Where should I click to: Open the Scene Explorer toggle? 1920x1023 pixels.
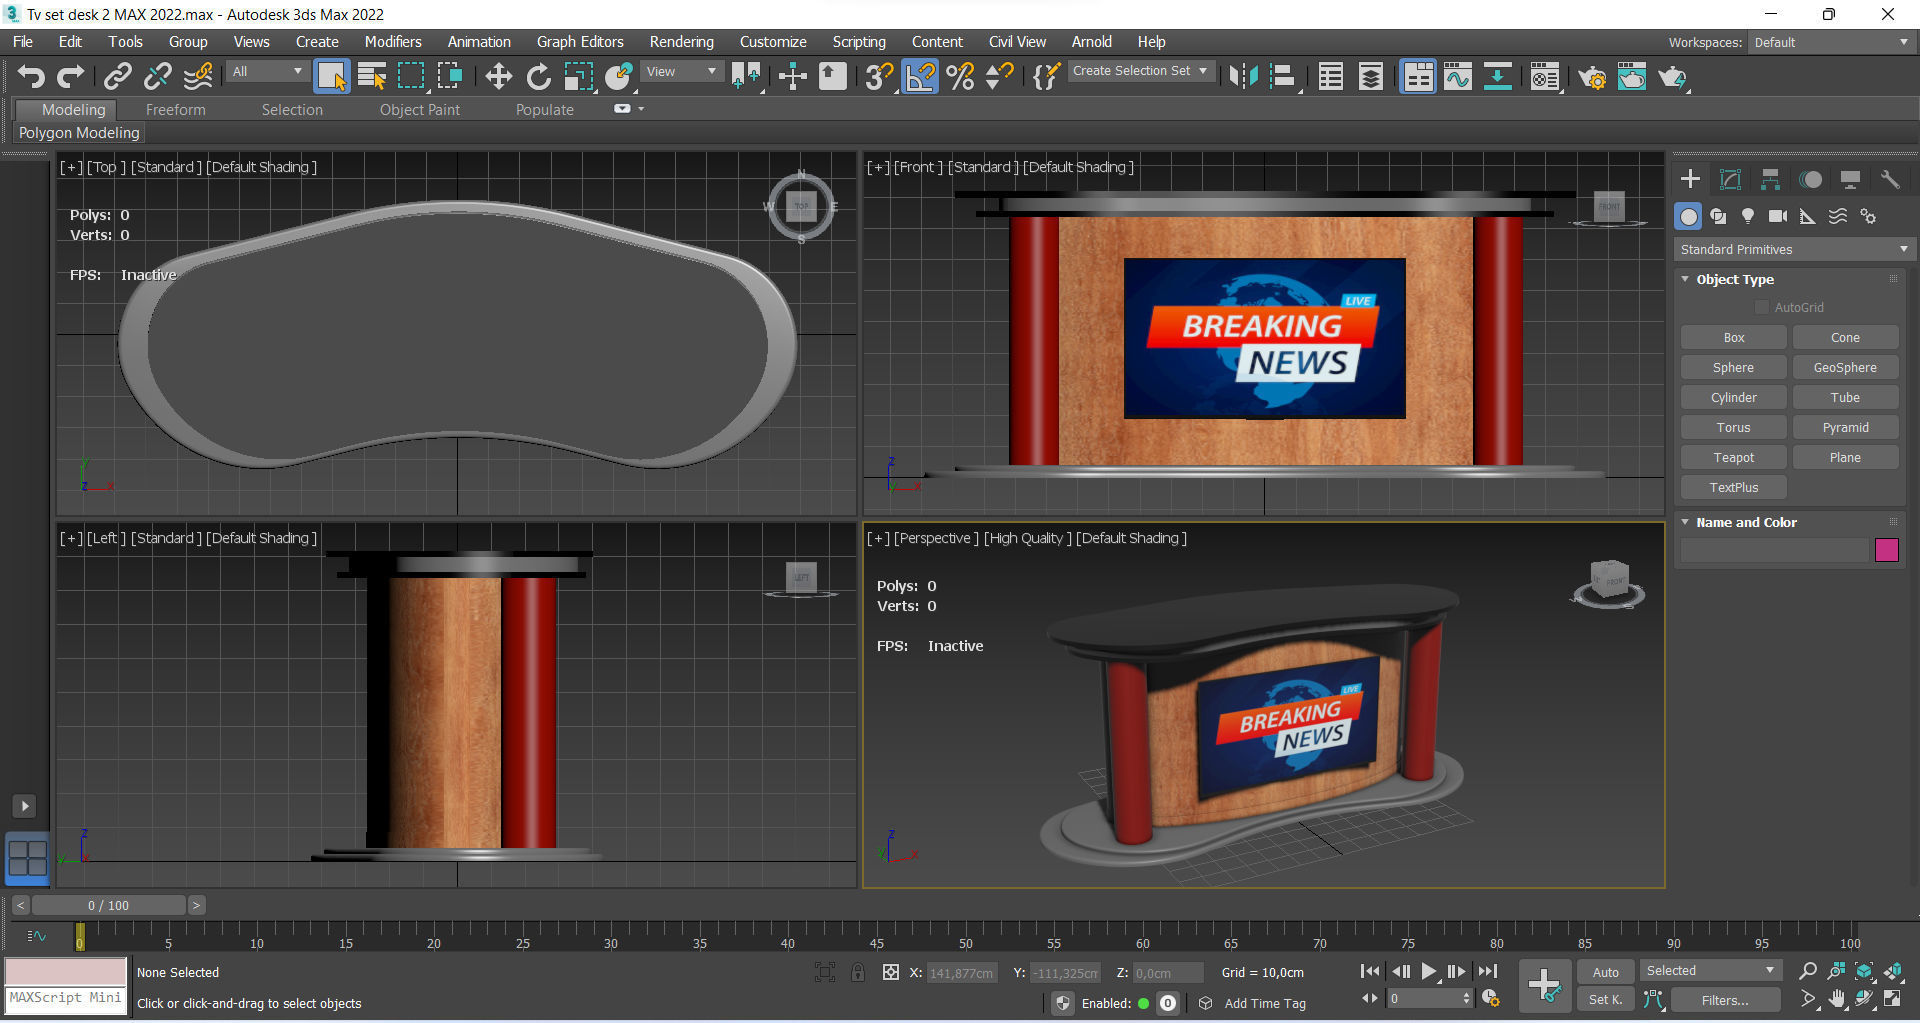coord(1330,76)
